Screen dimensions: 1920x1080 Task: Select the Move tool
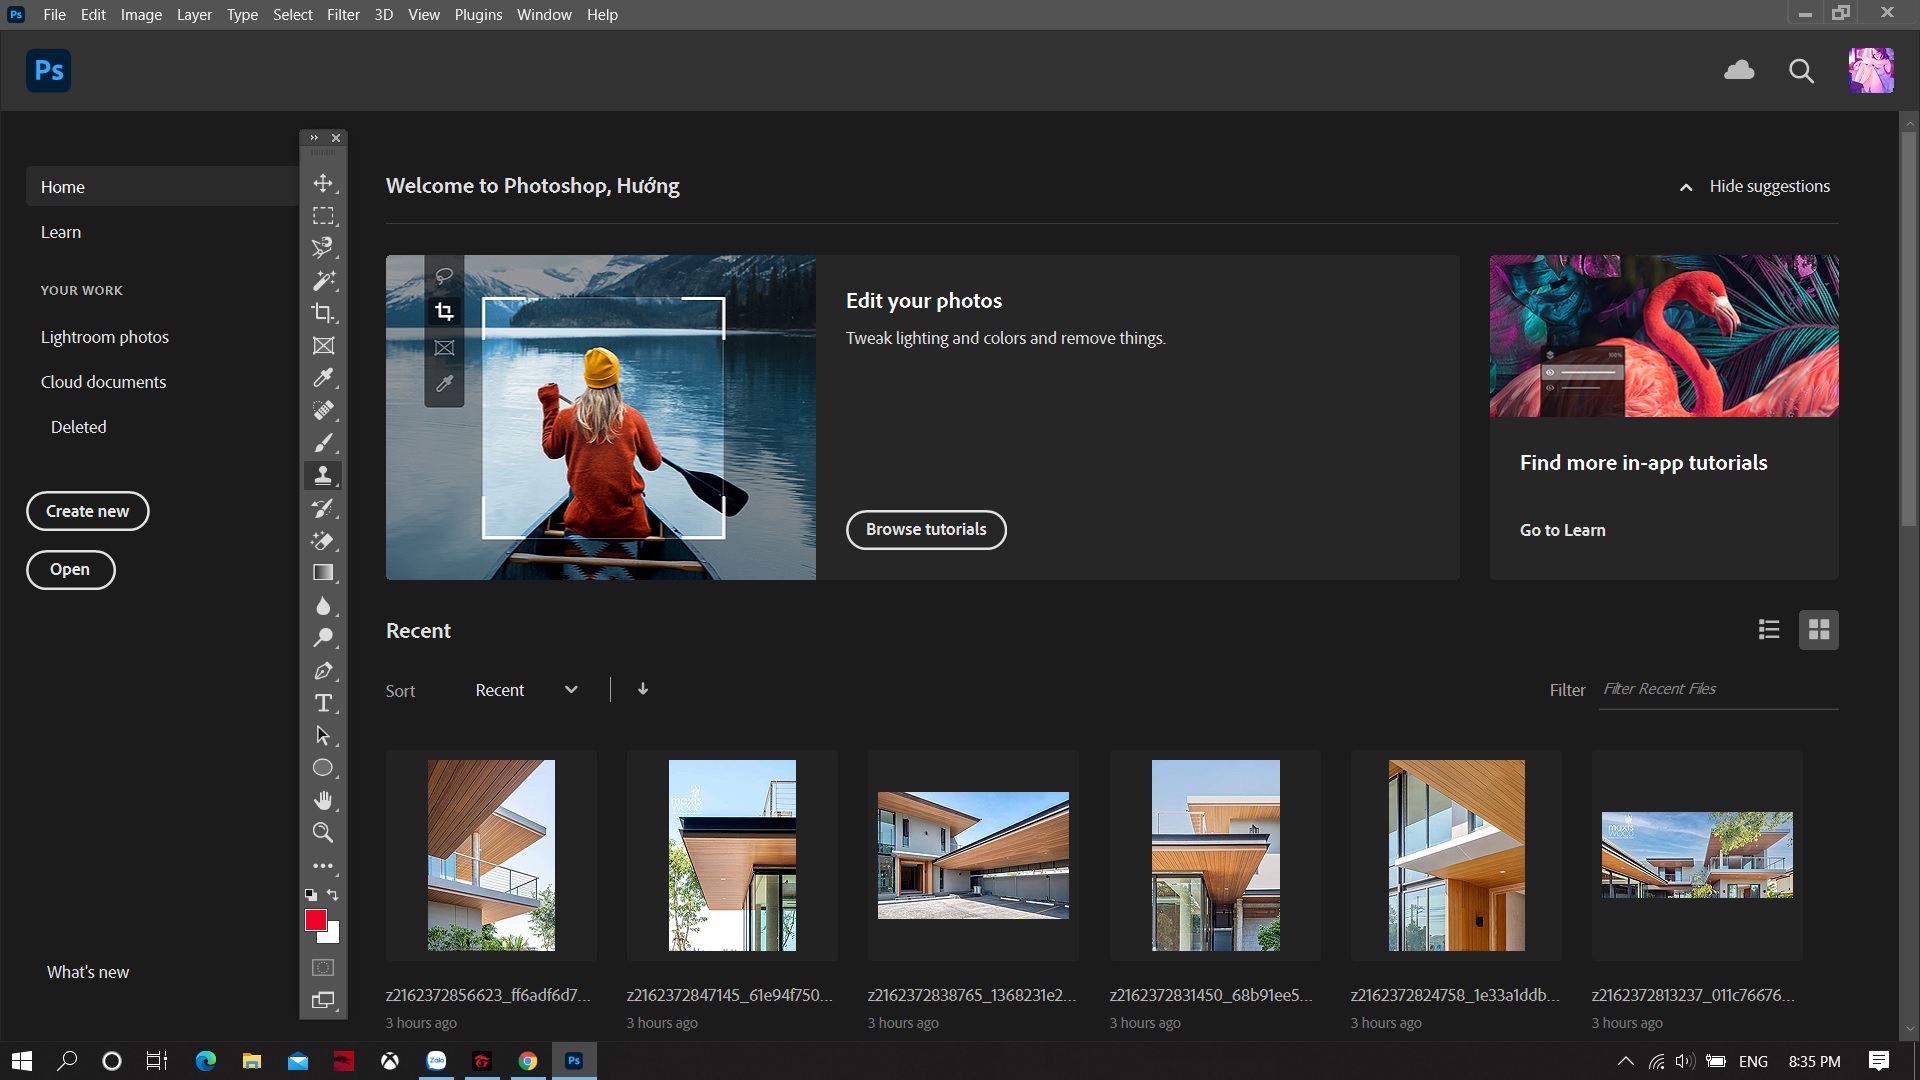click(x=323, y=183)
